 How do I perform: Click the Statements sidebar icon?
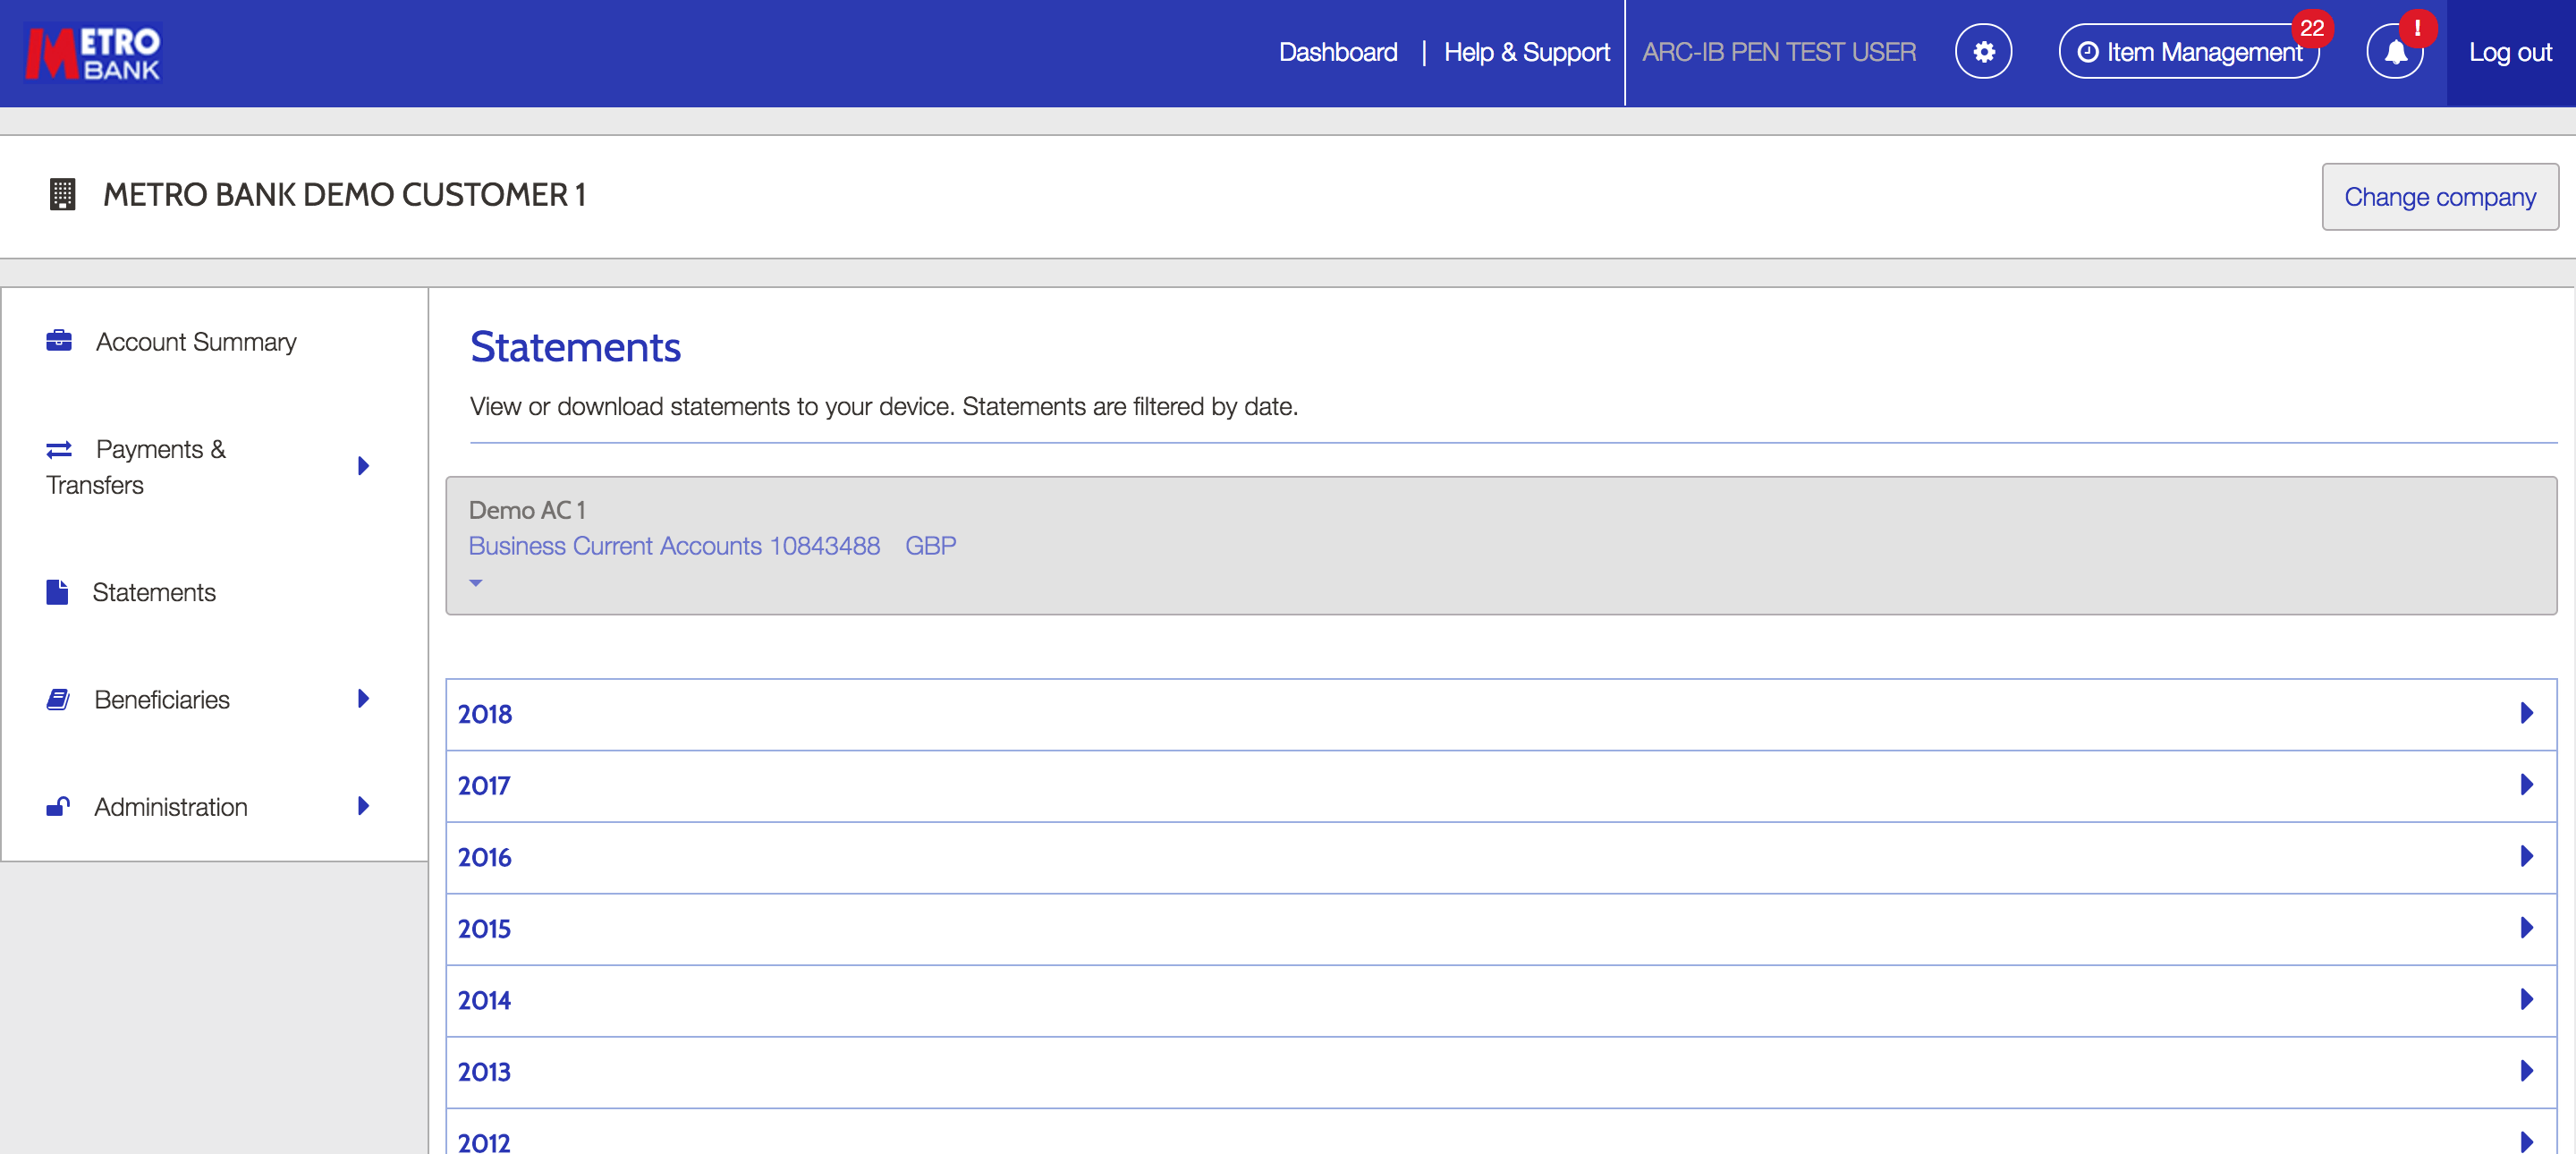59,590
